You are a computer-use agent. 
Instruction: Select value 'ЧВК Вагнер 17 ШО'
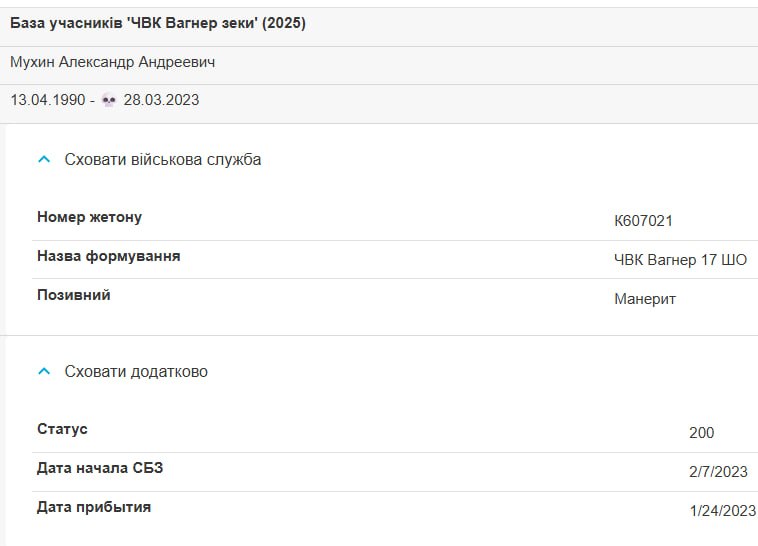[x=681, y=260]
